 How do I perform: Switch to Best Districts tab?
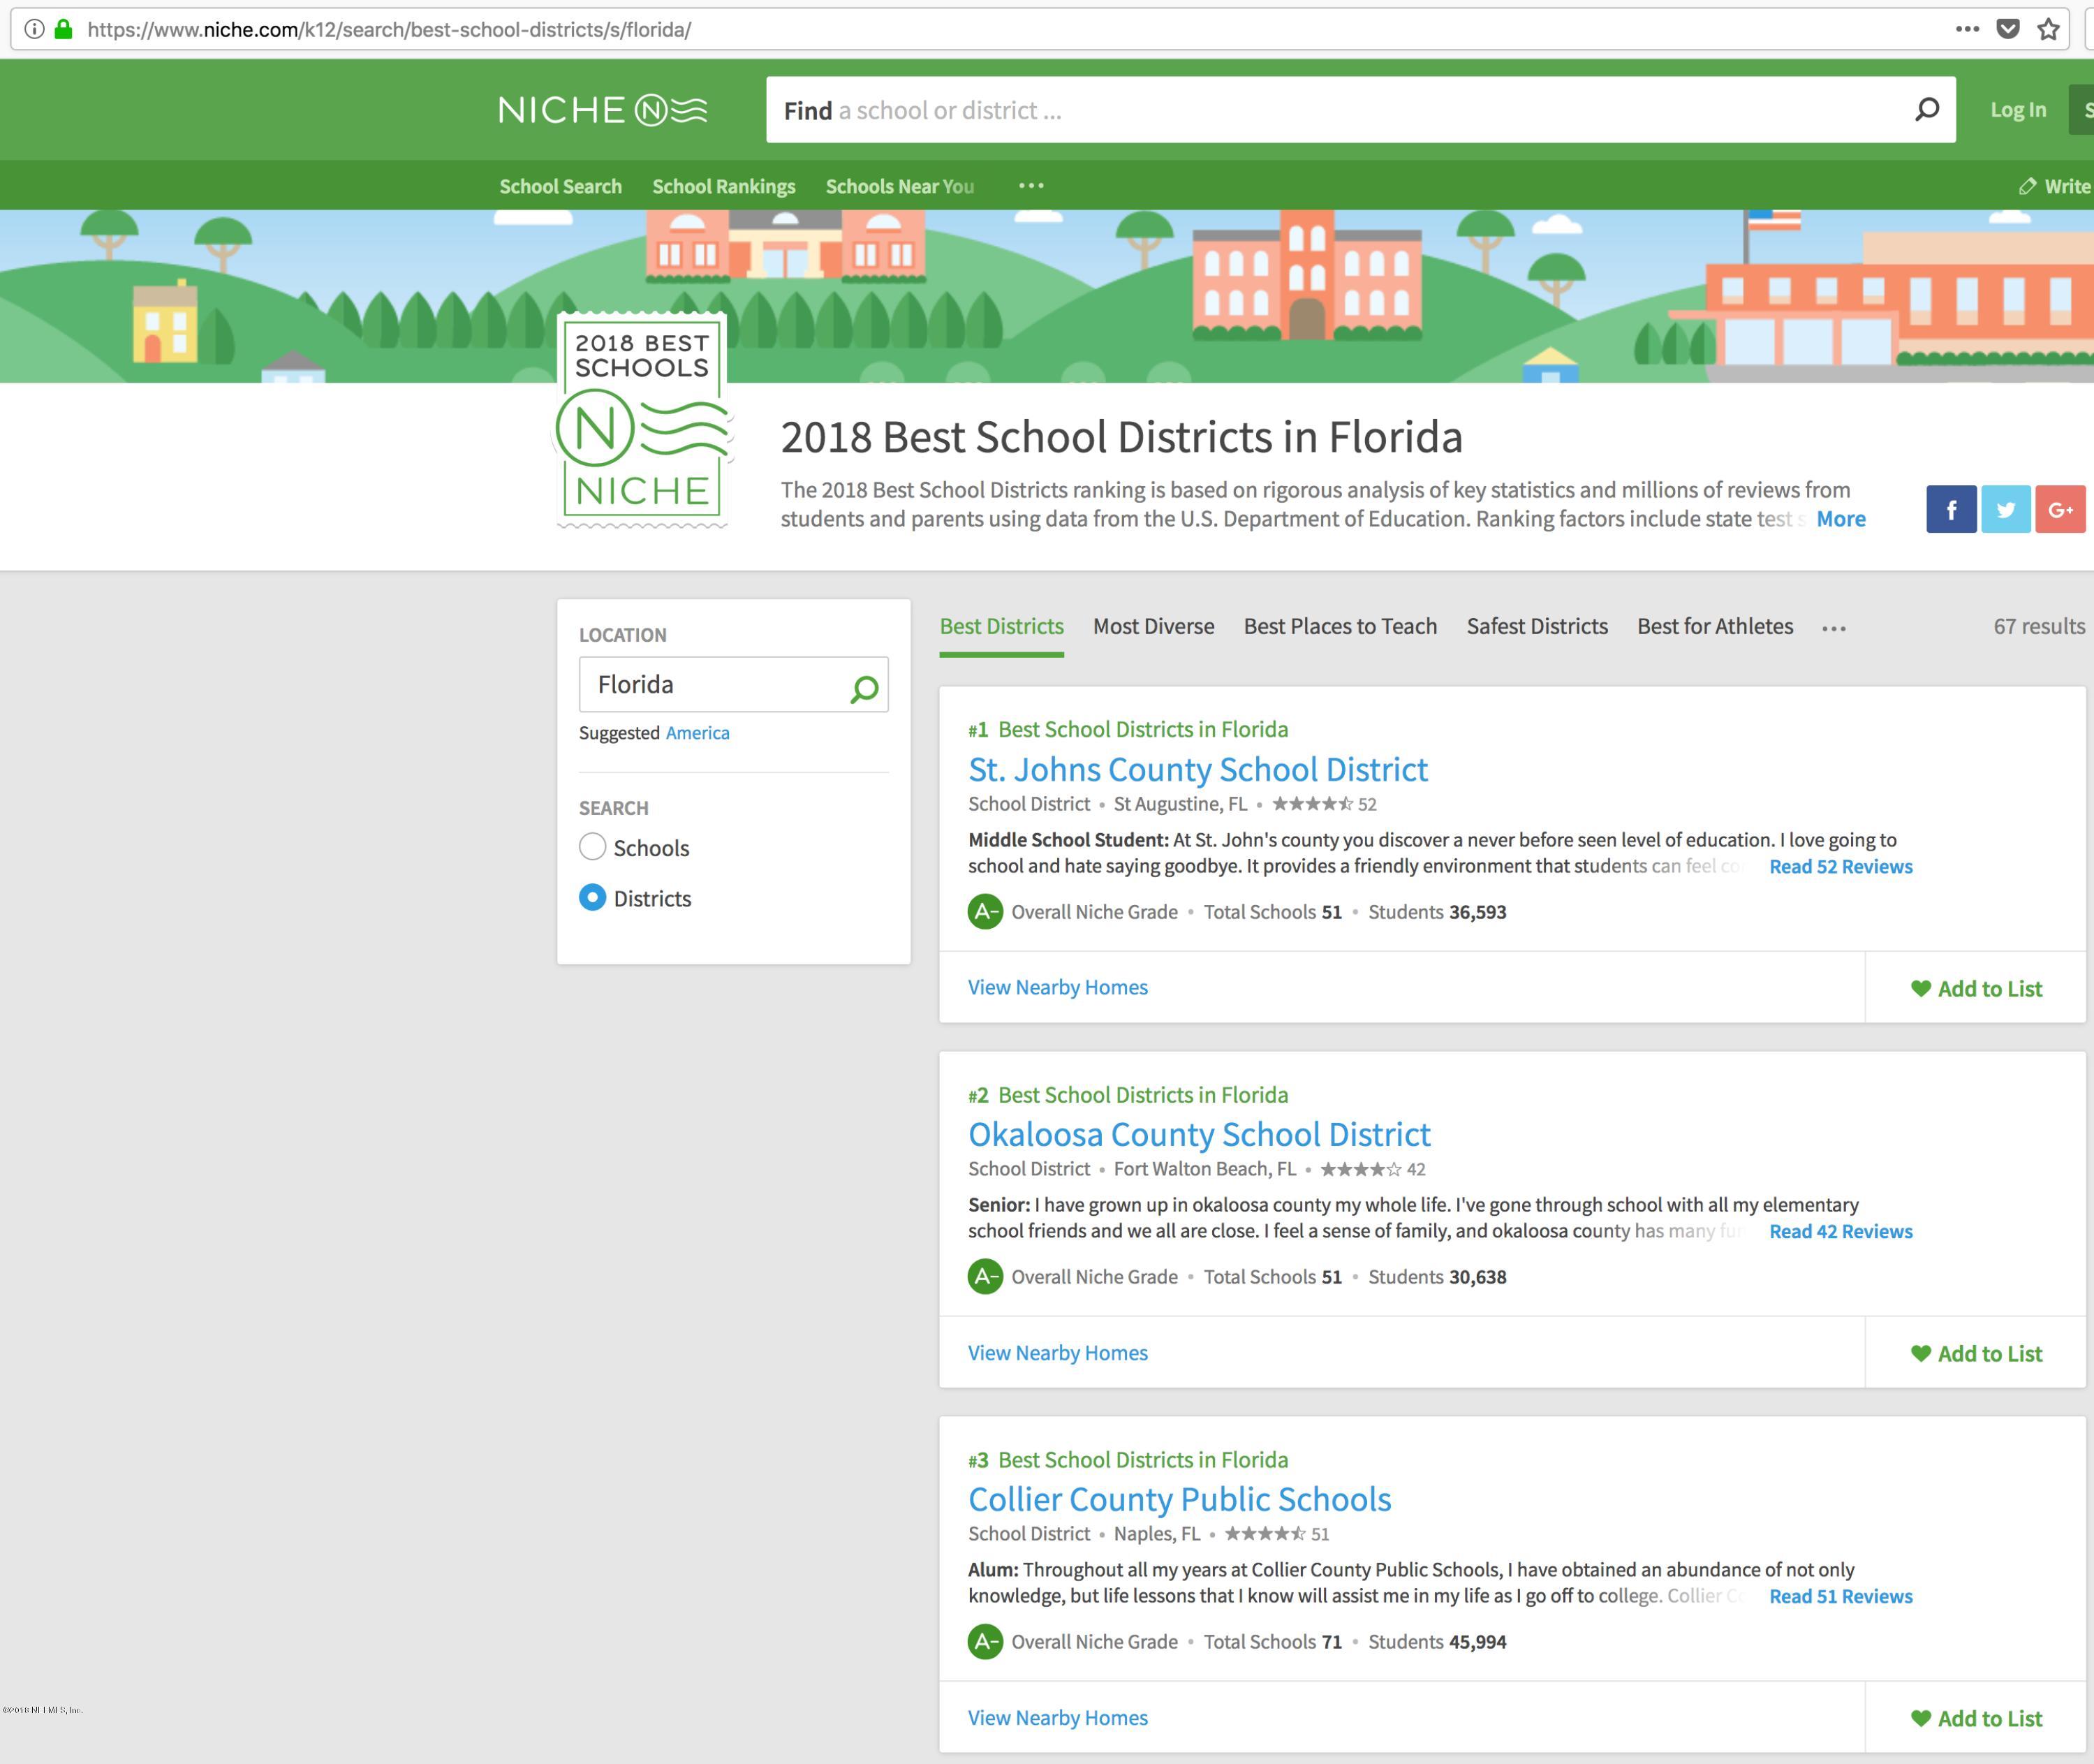coord(1001,627)
